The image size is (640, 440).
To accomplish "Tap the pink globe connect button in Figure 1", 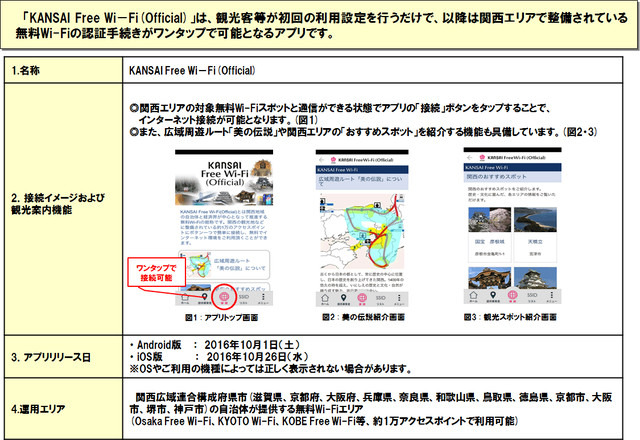I will [224, 298].
